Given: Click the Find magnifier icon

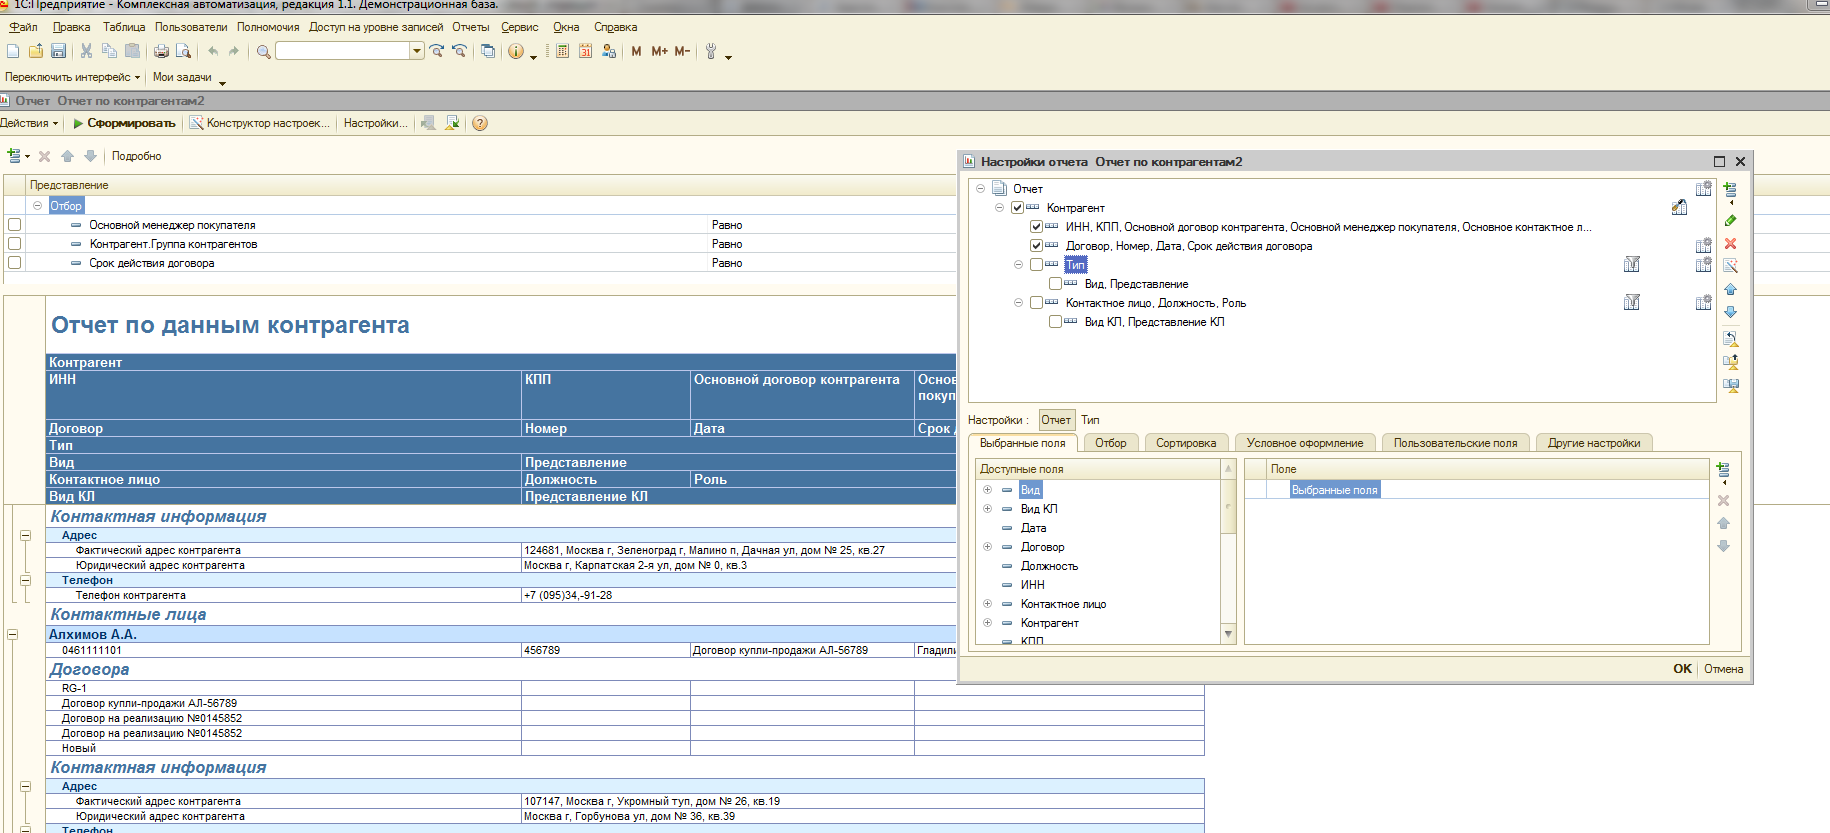Looking at the screenshot, I should [x=263, y=51].
